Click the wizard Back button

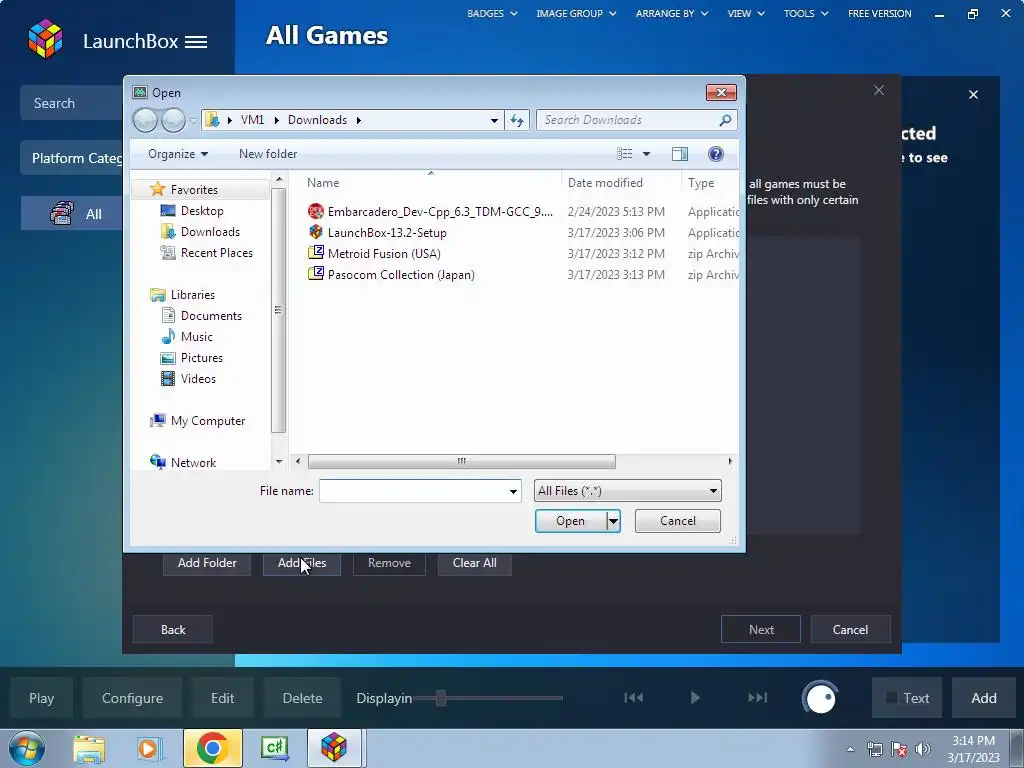173,630
